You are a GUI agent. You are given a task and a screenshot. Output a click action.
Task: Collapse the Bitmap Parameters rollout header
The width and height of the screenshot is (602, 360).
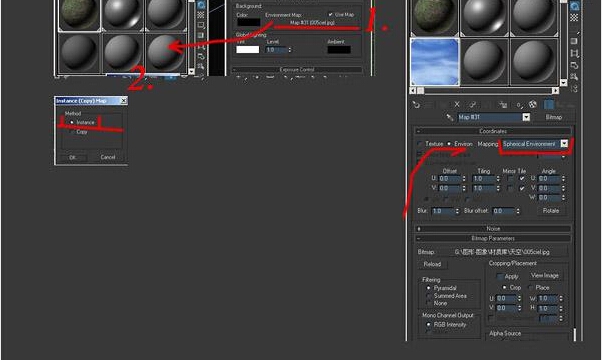493,238
